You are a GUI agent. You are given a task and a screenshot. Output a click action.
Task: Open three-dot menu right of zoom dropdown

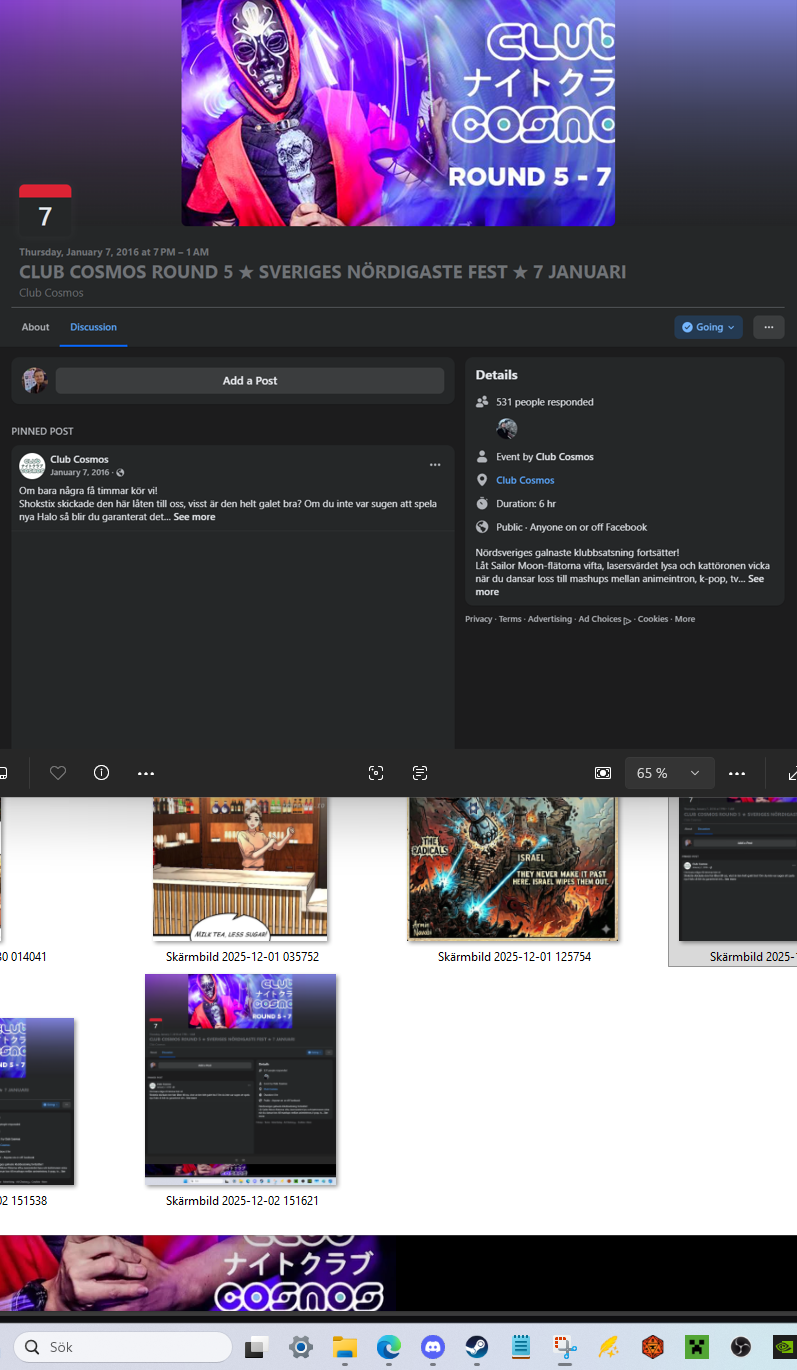click(x=738, y=773)
